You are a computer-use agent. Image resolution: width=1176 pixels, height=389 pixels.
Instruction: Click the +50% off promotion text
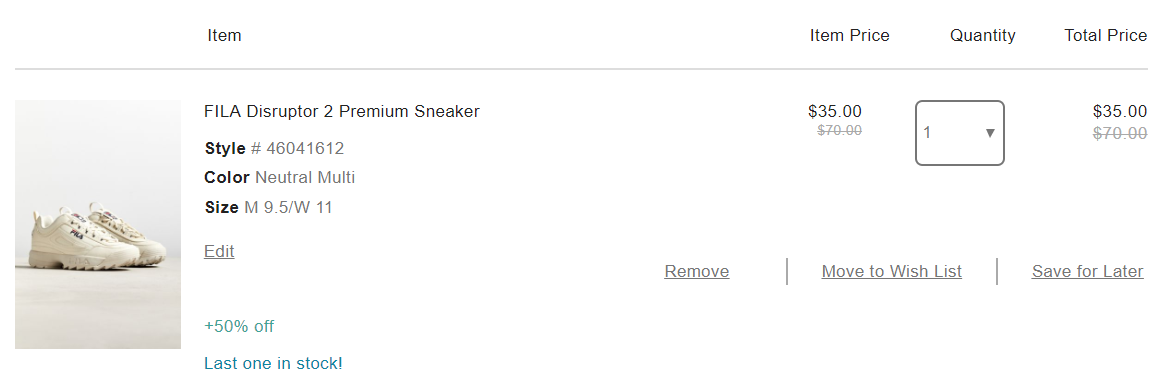click(x=239, y=327)
